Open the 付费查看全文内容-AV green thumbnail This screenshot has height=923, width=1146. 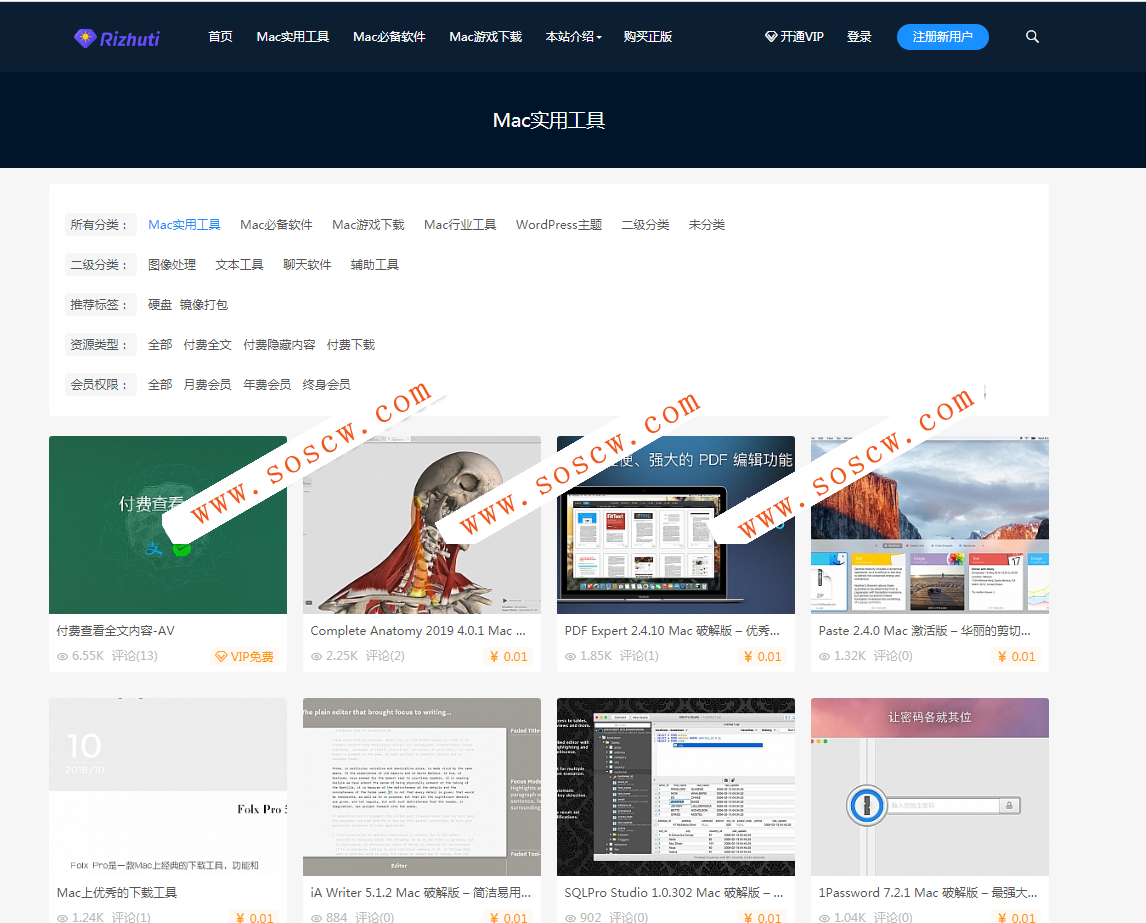[168, 525]
